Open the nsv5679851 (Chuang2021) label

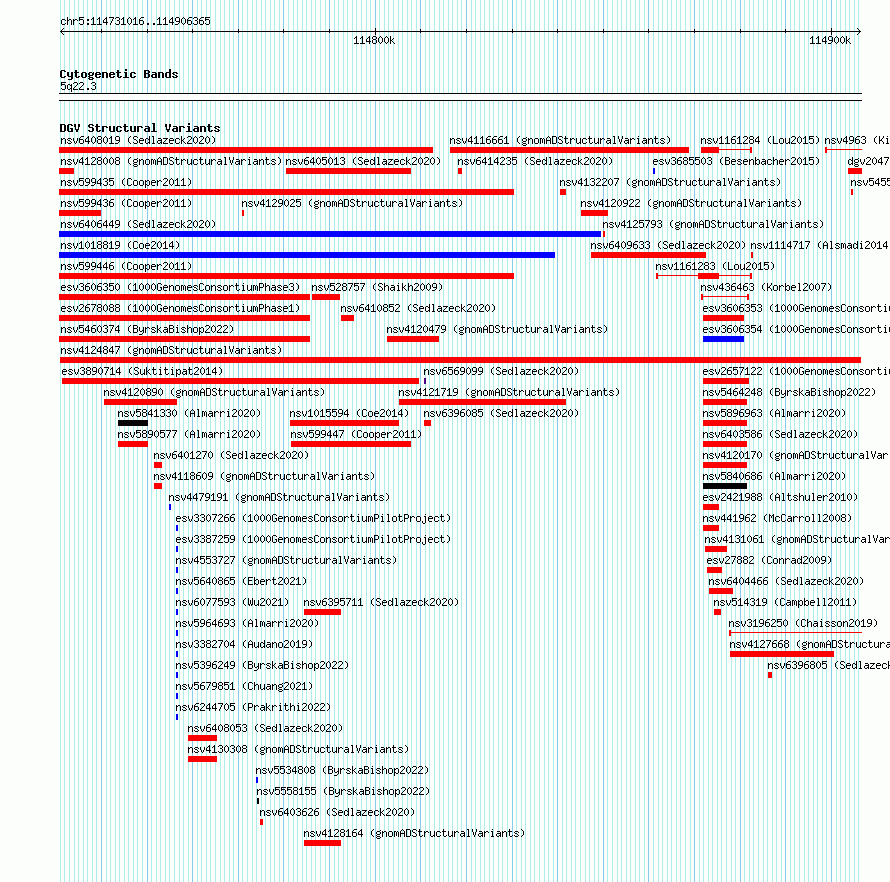(x=244, y=686)
